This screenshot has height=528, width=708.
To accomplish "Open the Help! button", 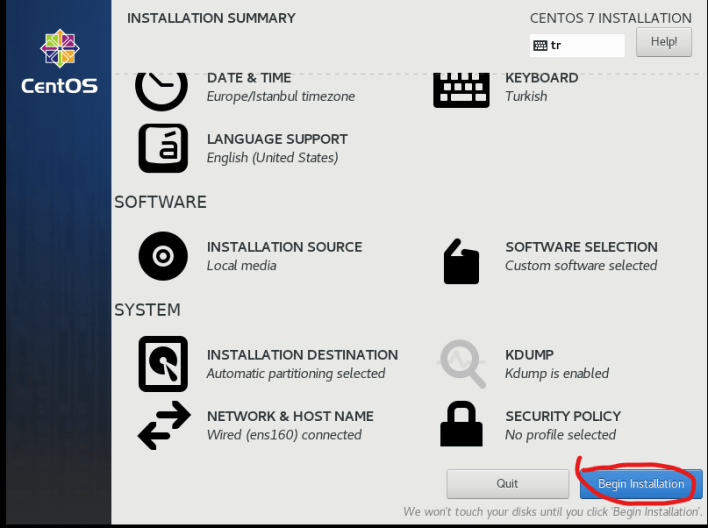I will point(664,42).
